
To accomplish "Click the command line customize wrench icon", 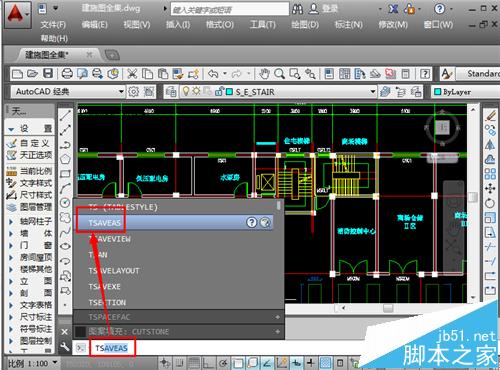I will point(65,347).
